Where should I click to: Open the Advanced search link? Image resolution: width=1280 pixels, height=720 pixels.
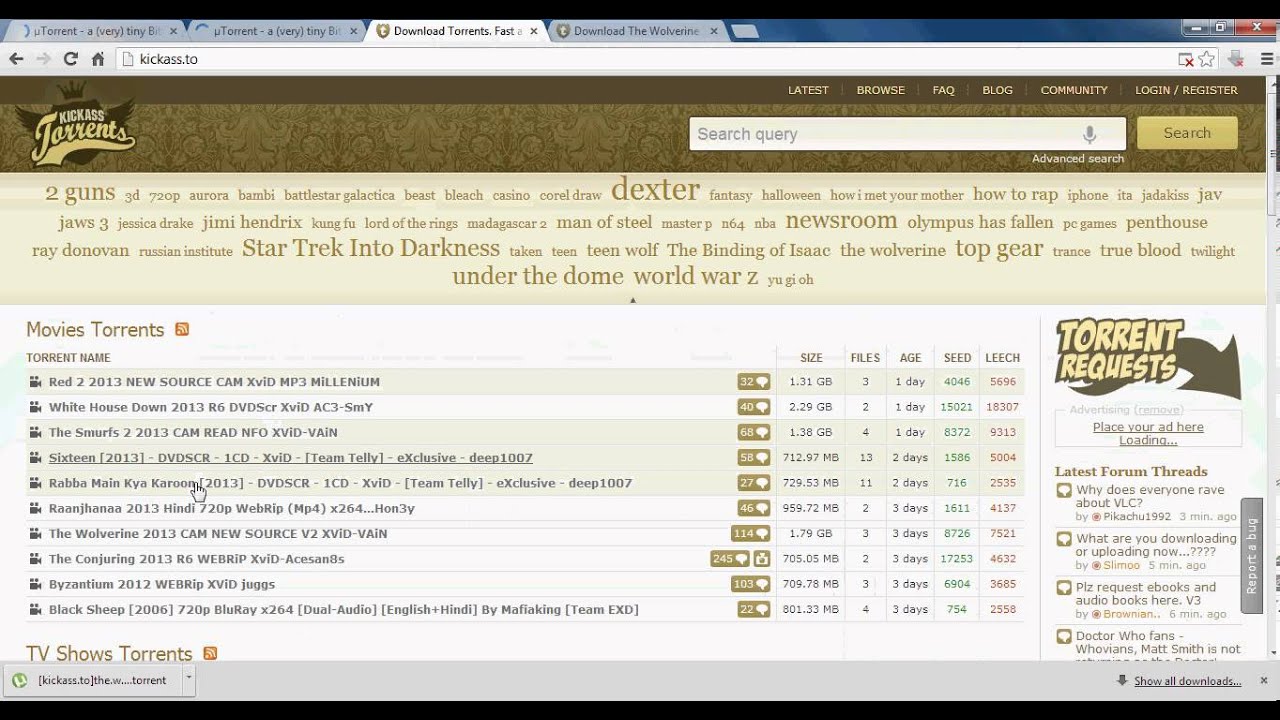point(1078,159)
